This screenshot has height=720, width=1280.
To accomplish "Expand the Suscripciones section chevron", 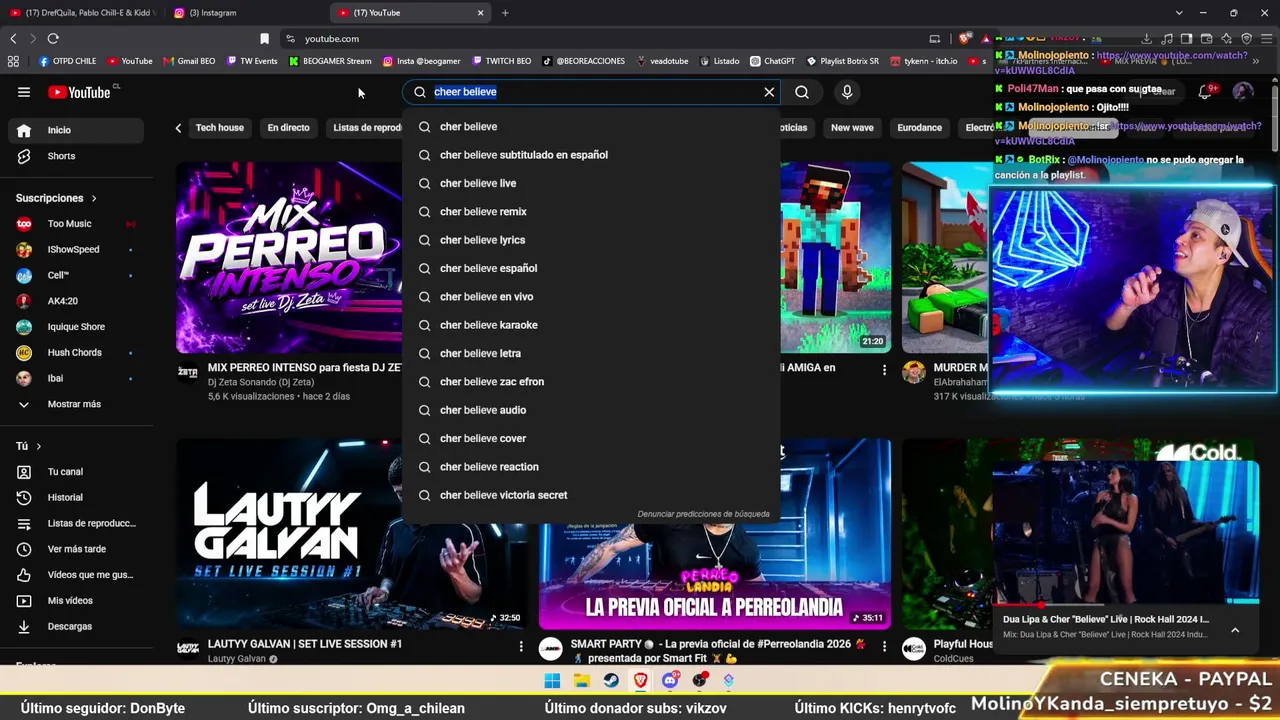I will click(x=94, y=198).
